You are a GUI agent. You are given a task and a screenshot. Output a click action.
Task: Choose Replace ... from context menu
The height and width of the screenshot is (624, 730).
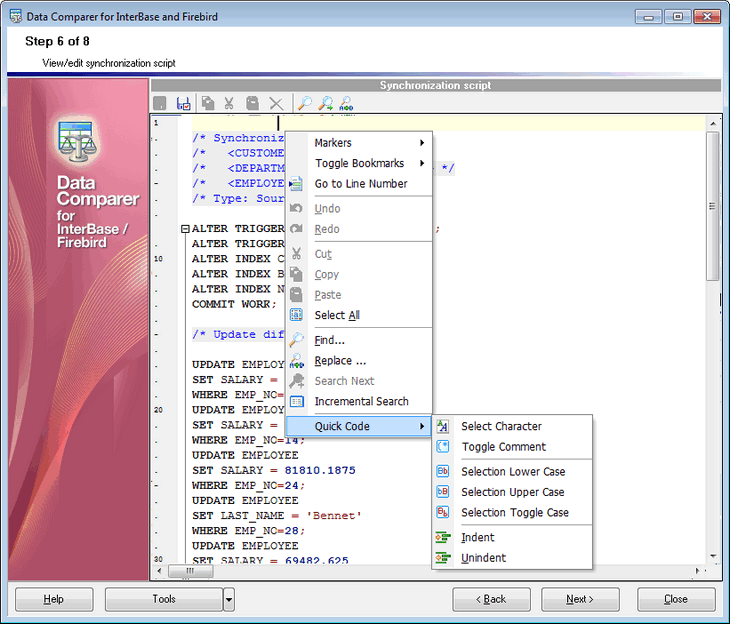click(x=359, y=361)
